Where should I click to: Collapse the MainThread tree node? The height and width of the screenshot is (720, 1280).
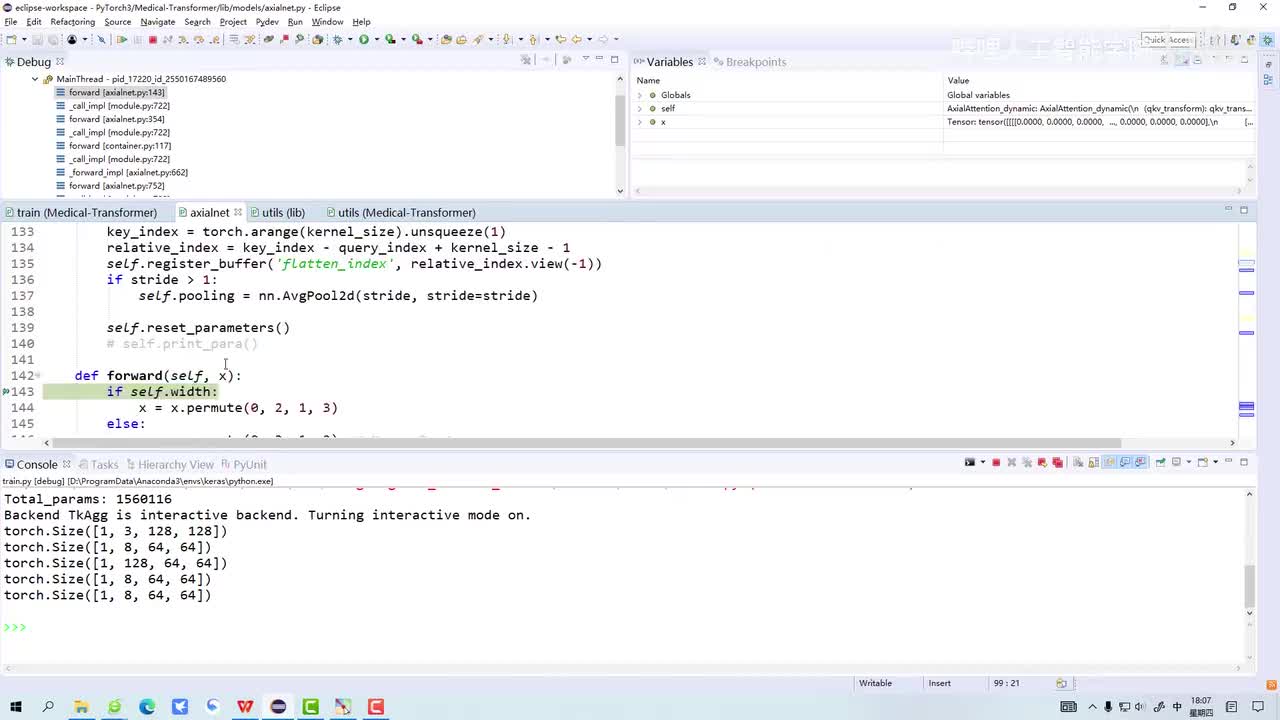point(35,79)
